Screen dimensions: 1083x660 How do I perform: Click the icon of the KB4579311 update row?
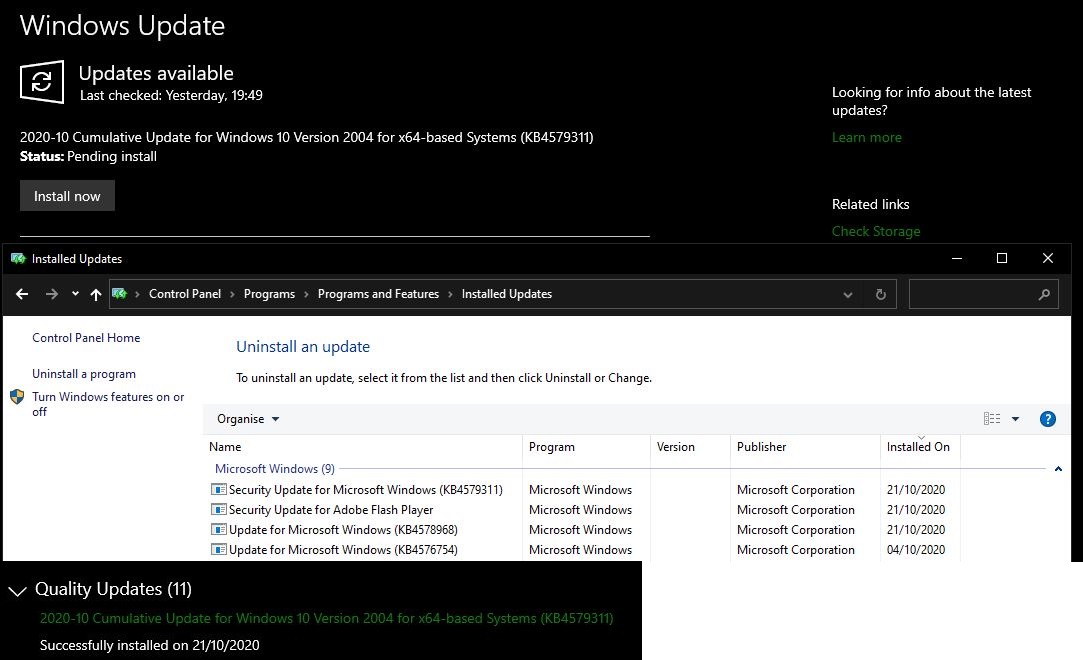coord(218,489)
